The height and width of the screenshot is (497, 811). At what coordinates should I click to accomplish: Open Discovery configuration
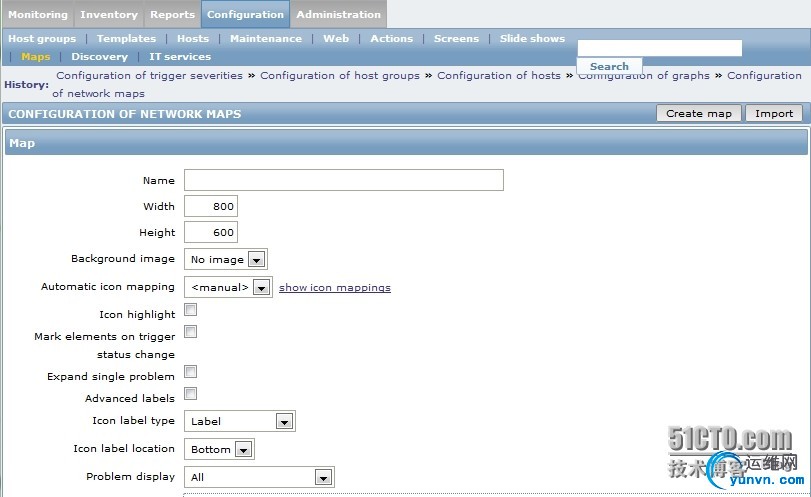coord(99,56)
